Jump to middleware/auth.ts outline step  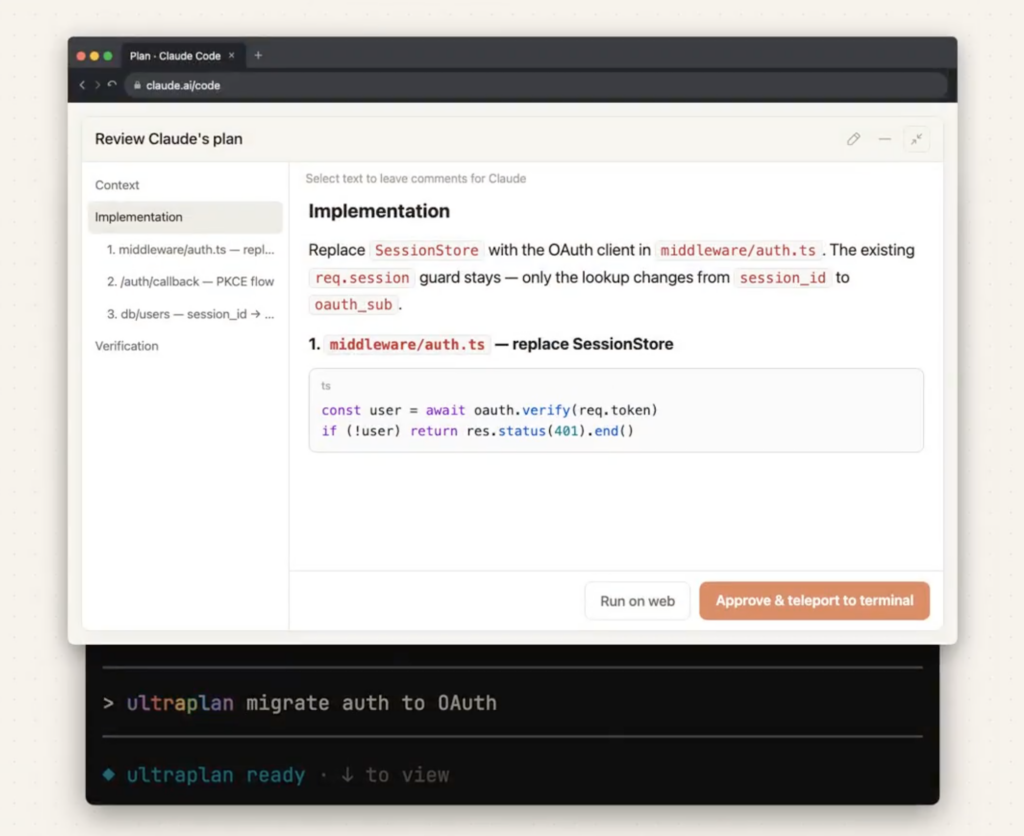pyautogui.click(x=190, y=250)
